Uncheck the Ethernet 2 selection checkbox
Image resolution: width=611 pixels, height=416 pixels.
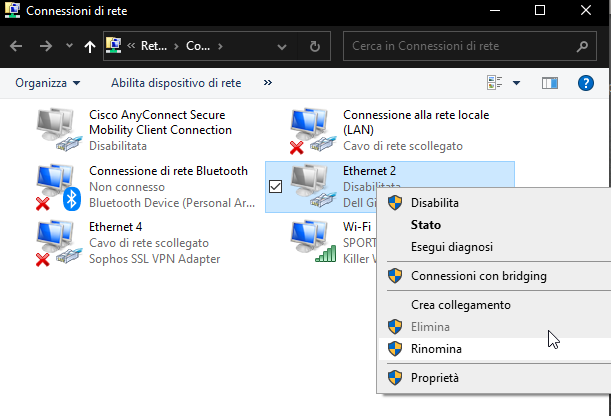[x=275, y=187]
